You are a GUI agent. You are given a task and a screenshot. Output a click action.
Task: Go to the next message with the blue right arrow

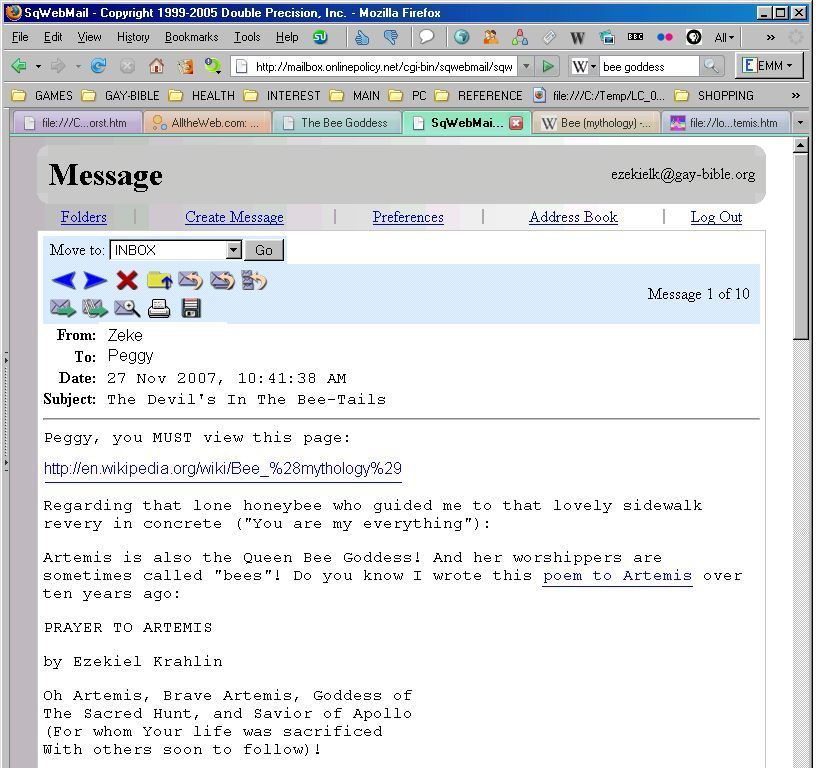tap(95, 281)
